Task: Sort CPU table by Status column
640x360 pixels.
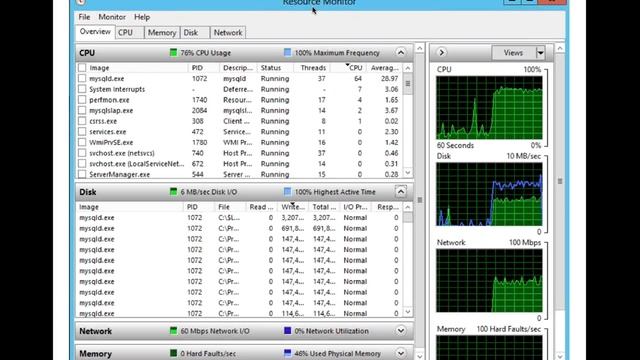Action: (x=274, y=68)
